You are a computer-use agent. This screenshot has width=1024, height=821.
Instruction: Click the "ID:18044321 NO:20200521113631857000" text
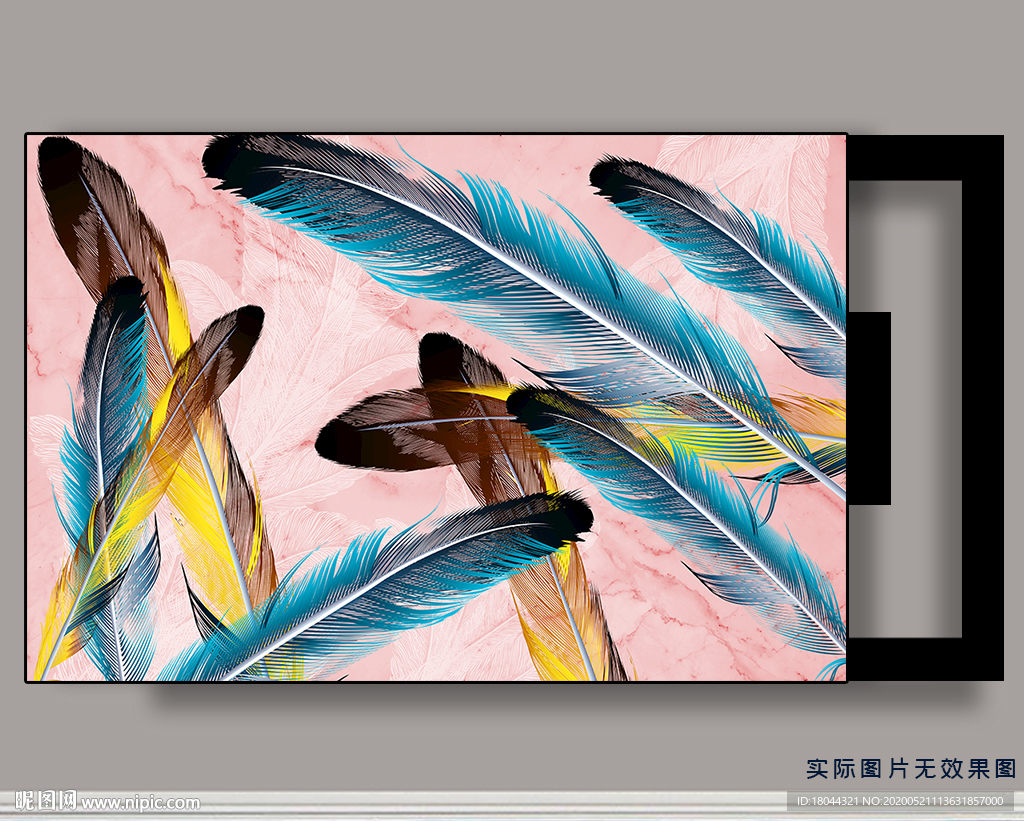click(900, 801)
